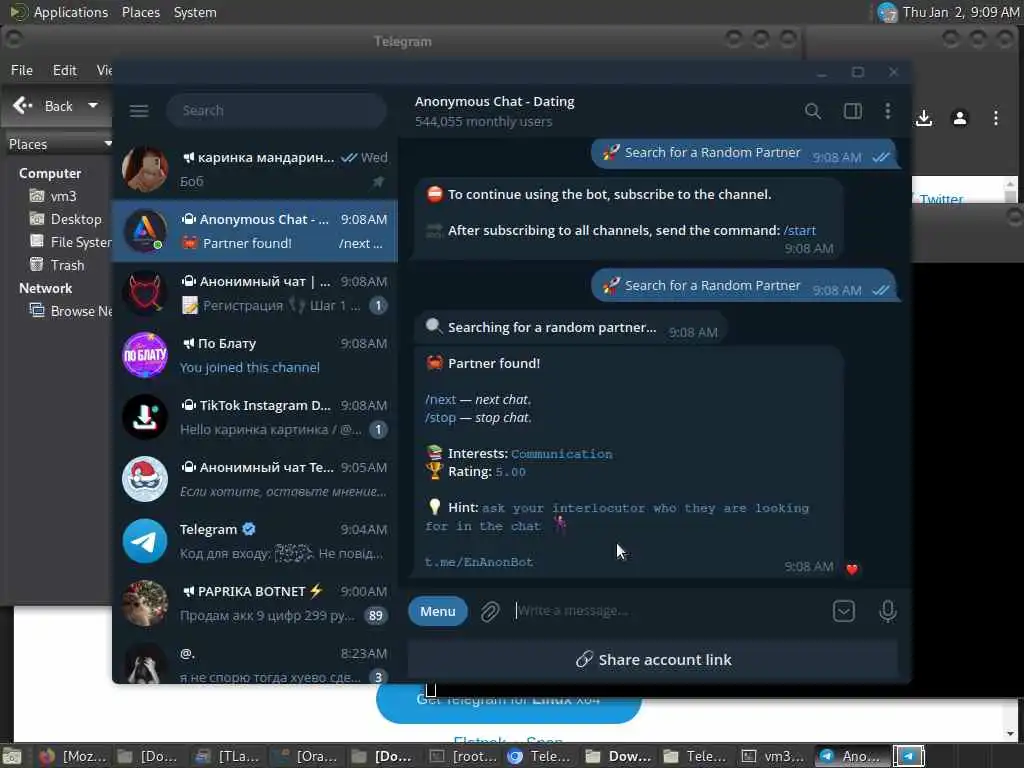Open t.me/EnAnonBot link
Screen dimensions: 1024x768
tap(479, 562)
